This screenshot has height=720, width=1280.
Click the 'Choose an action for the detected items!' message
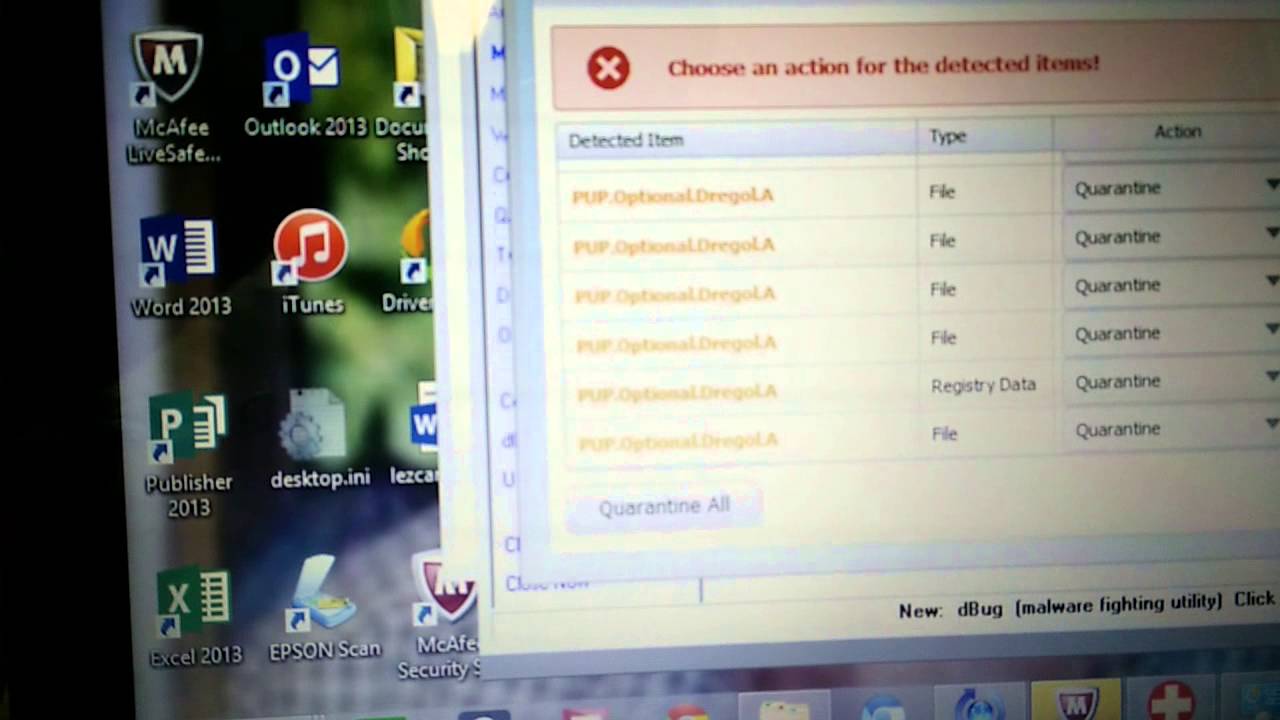point(883,65)
